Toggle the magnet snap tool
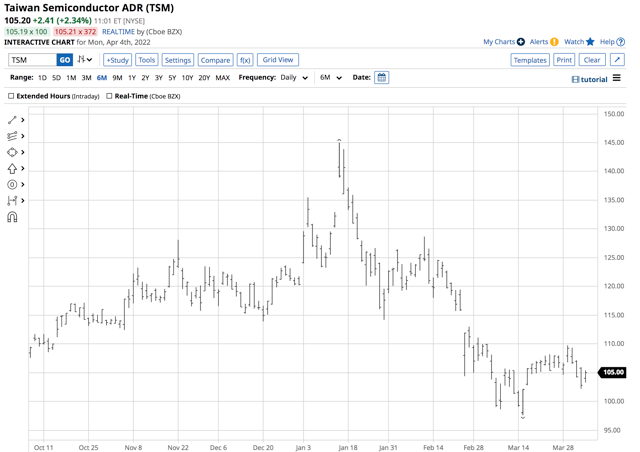This screenshot has width=640, height=452. [x=12, y=217]
